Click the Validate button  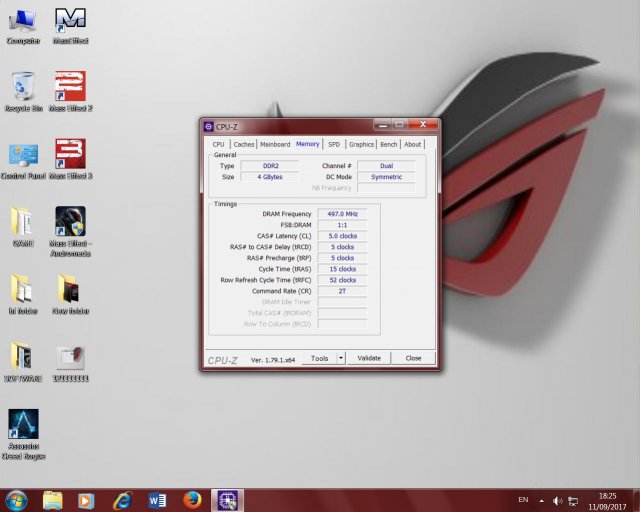[x=369, y=358]
